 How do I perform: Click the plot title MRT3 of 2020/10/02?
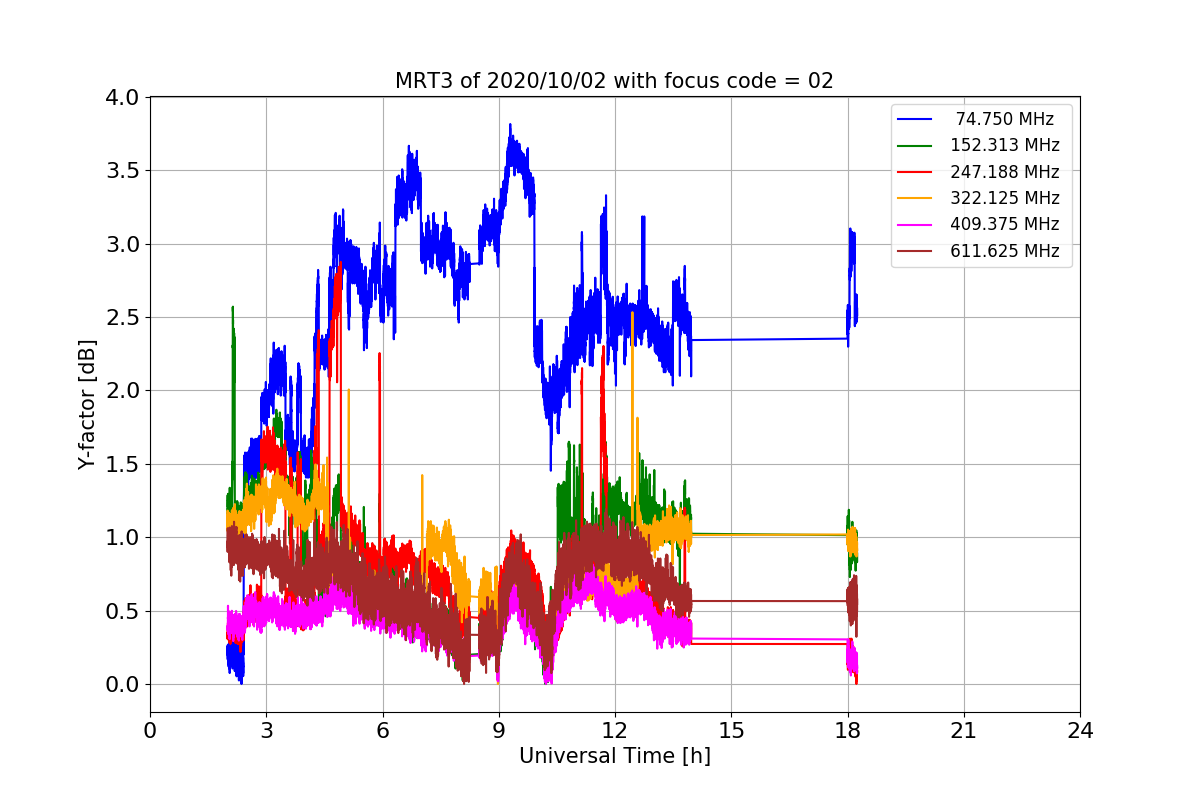[x=614, y=81]
